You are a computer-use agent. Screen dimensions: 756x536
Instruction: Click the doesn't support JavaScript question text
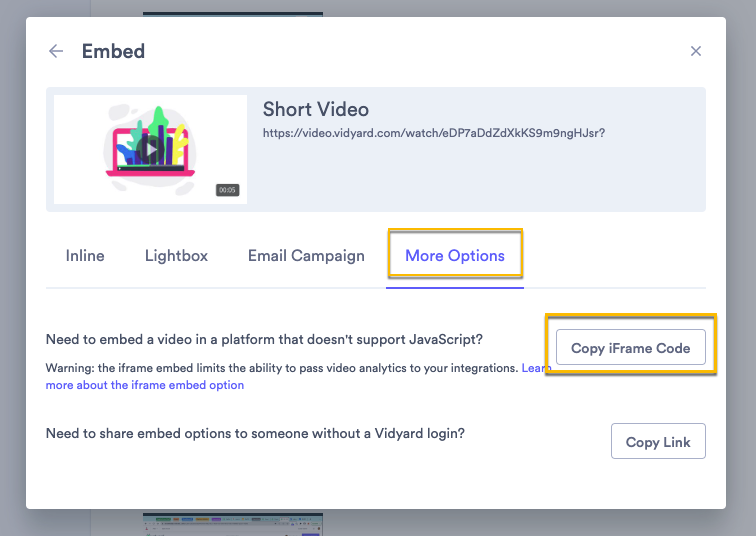[264, 339]
